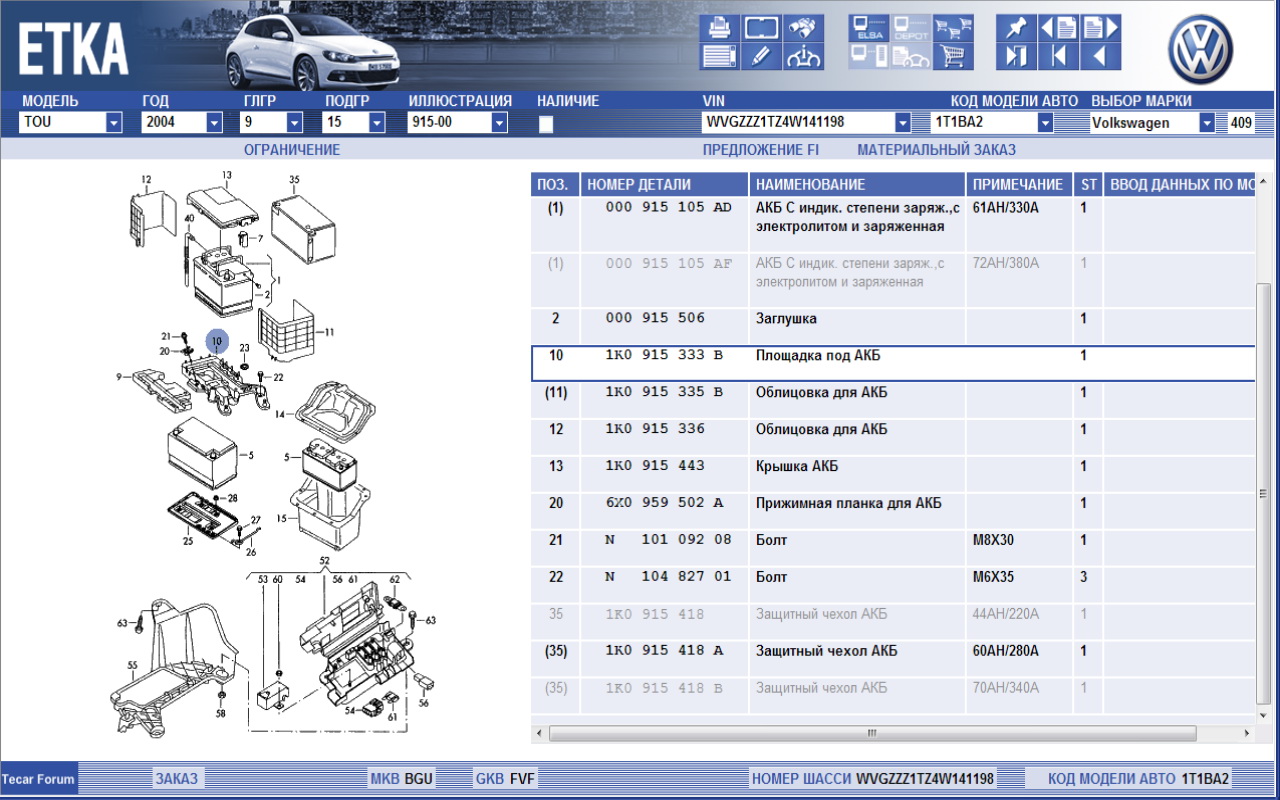The width and height of the screenshot is (1280, 800).
Task: Jump to first item with bar-arrow icon
Action: coord(1058,56)
